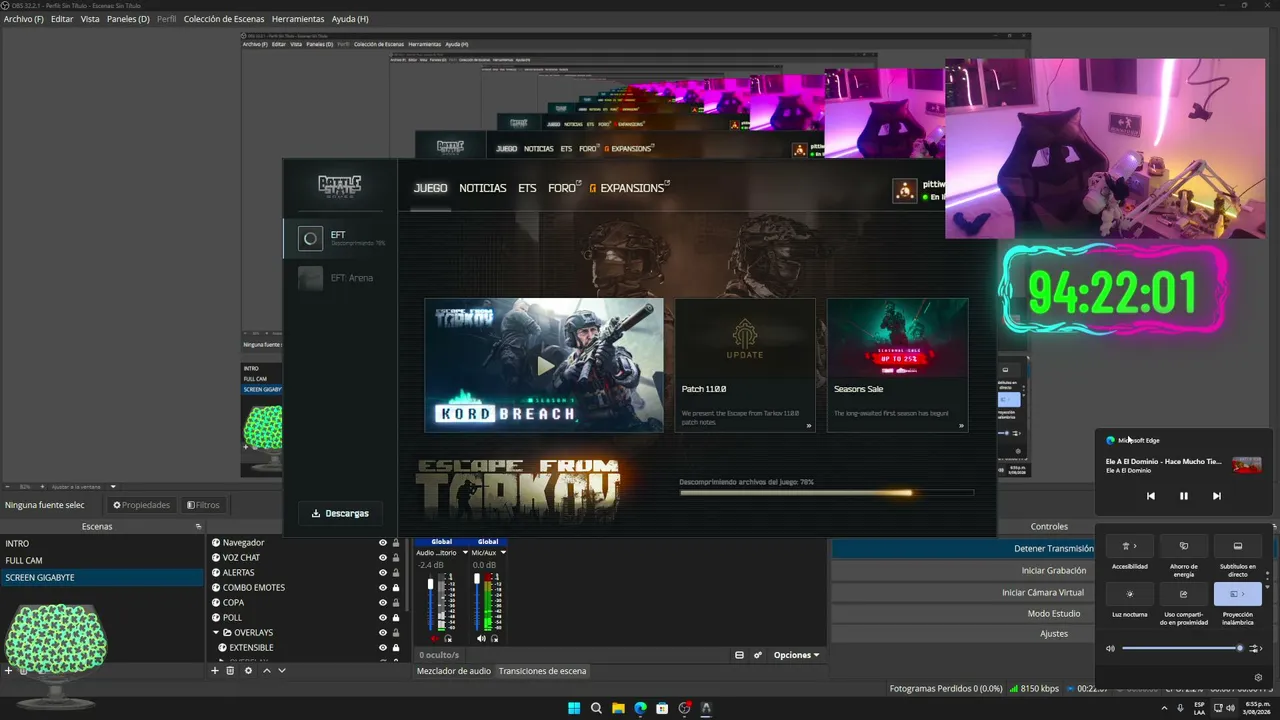Click the microphone icon in system tray
This screenshot has width=1280, height=720.
click(x=1180, y=708)
